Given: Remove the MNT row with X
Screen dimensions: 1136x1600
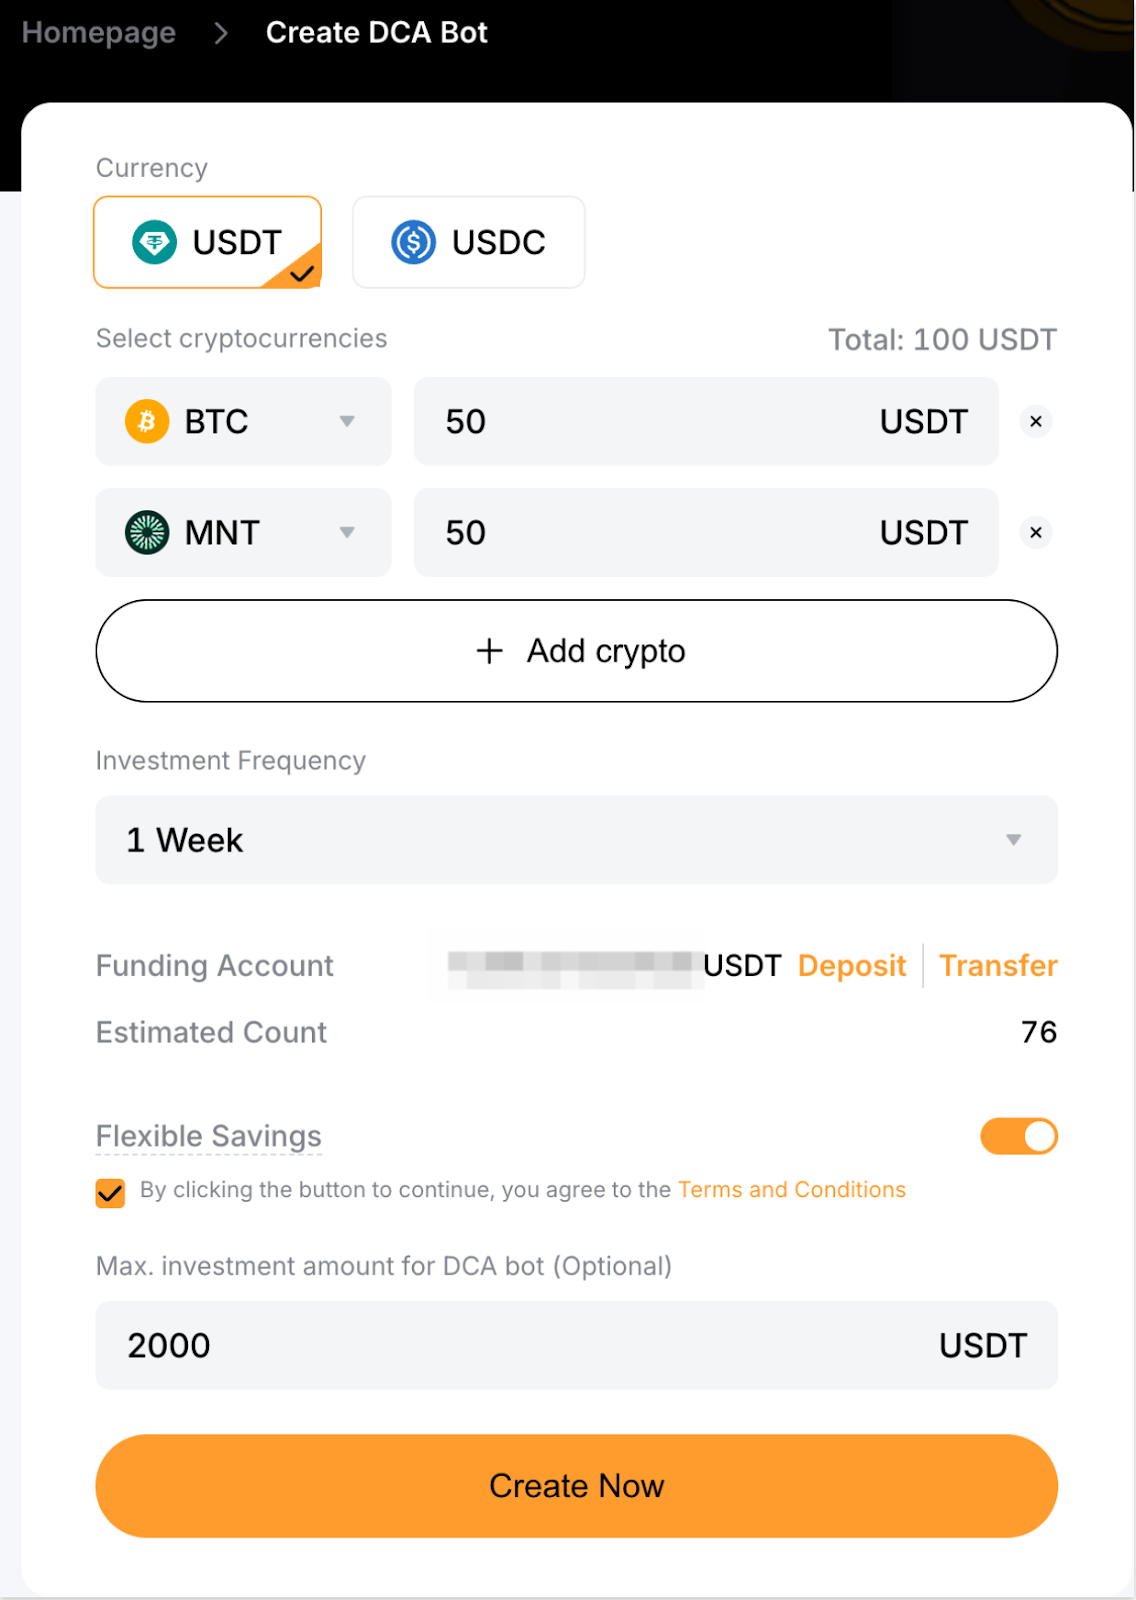Looking at the screenshot, I should (1036, 532).
